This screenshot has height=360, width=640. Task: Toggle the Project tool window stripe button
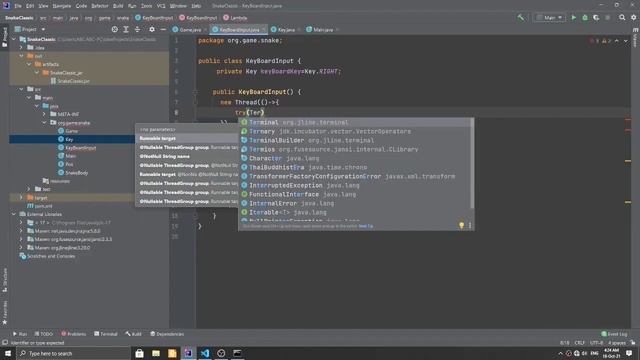[x=4, y=37]
